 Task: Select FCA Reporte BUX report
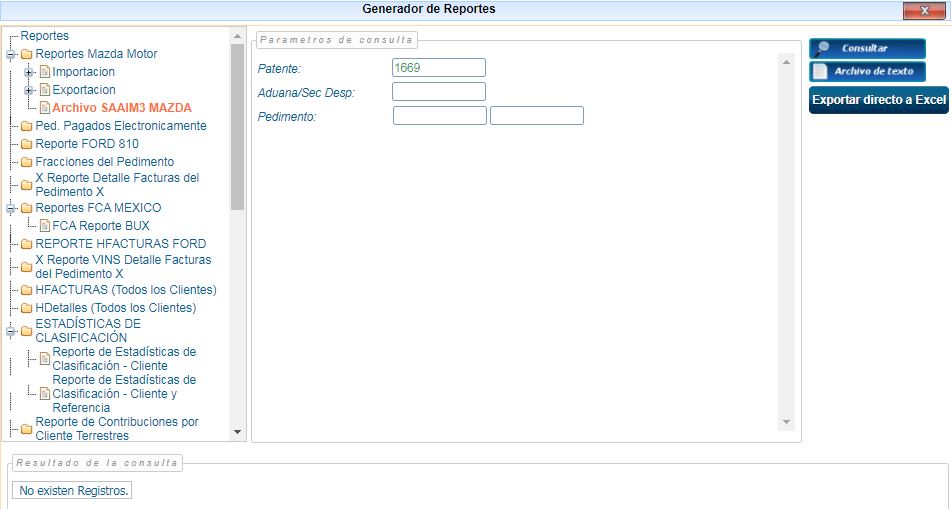point(101,226)
